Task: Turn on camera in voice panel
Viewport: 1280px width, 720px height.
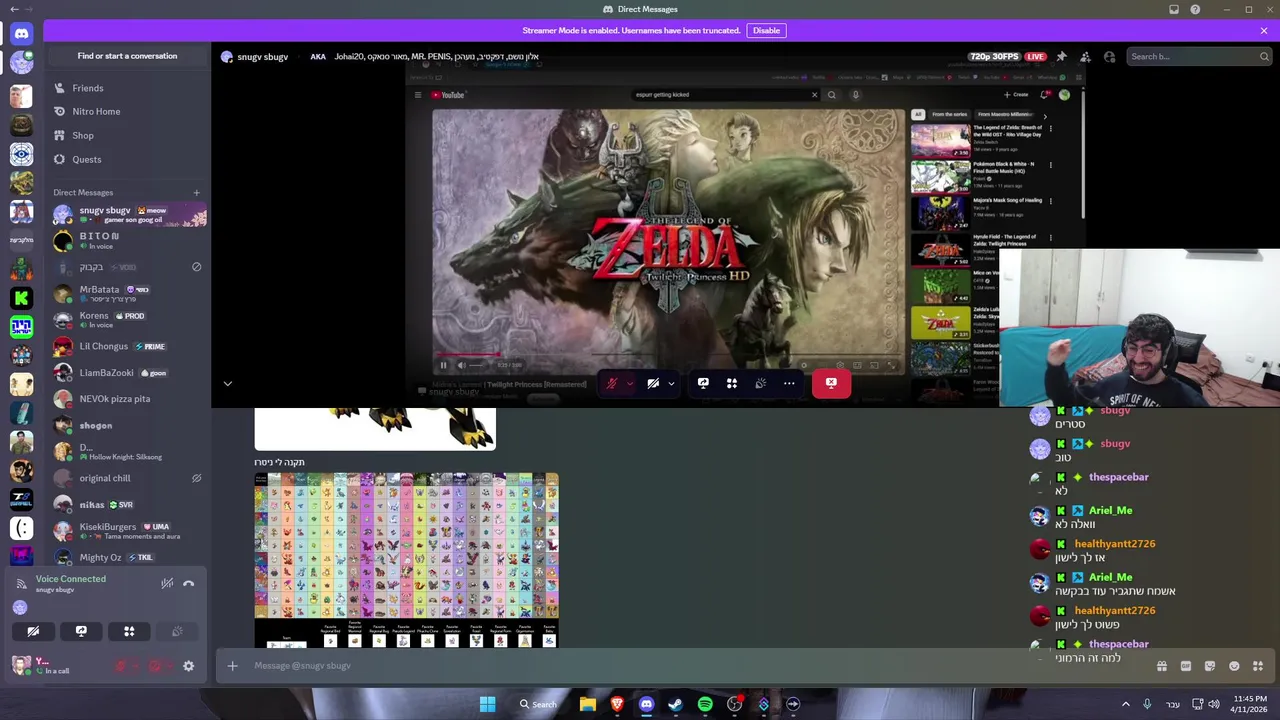Action: point(33,631)
